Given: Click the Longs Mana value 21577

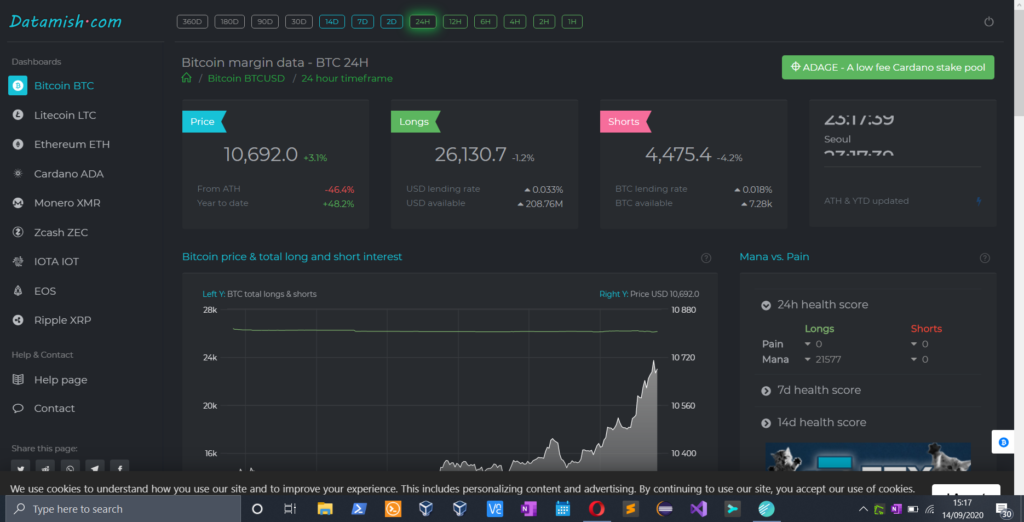Looking at the screenshot, I should [x=828, y=359].
